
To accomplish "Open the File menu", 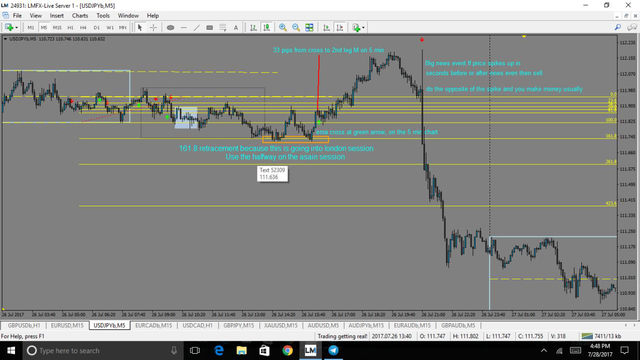I will tap(17, 16).
